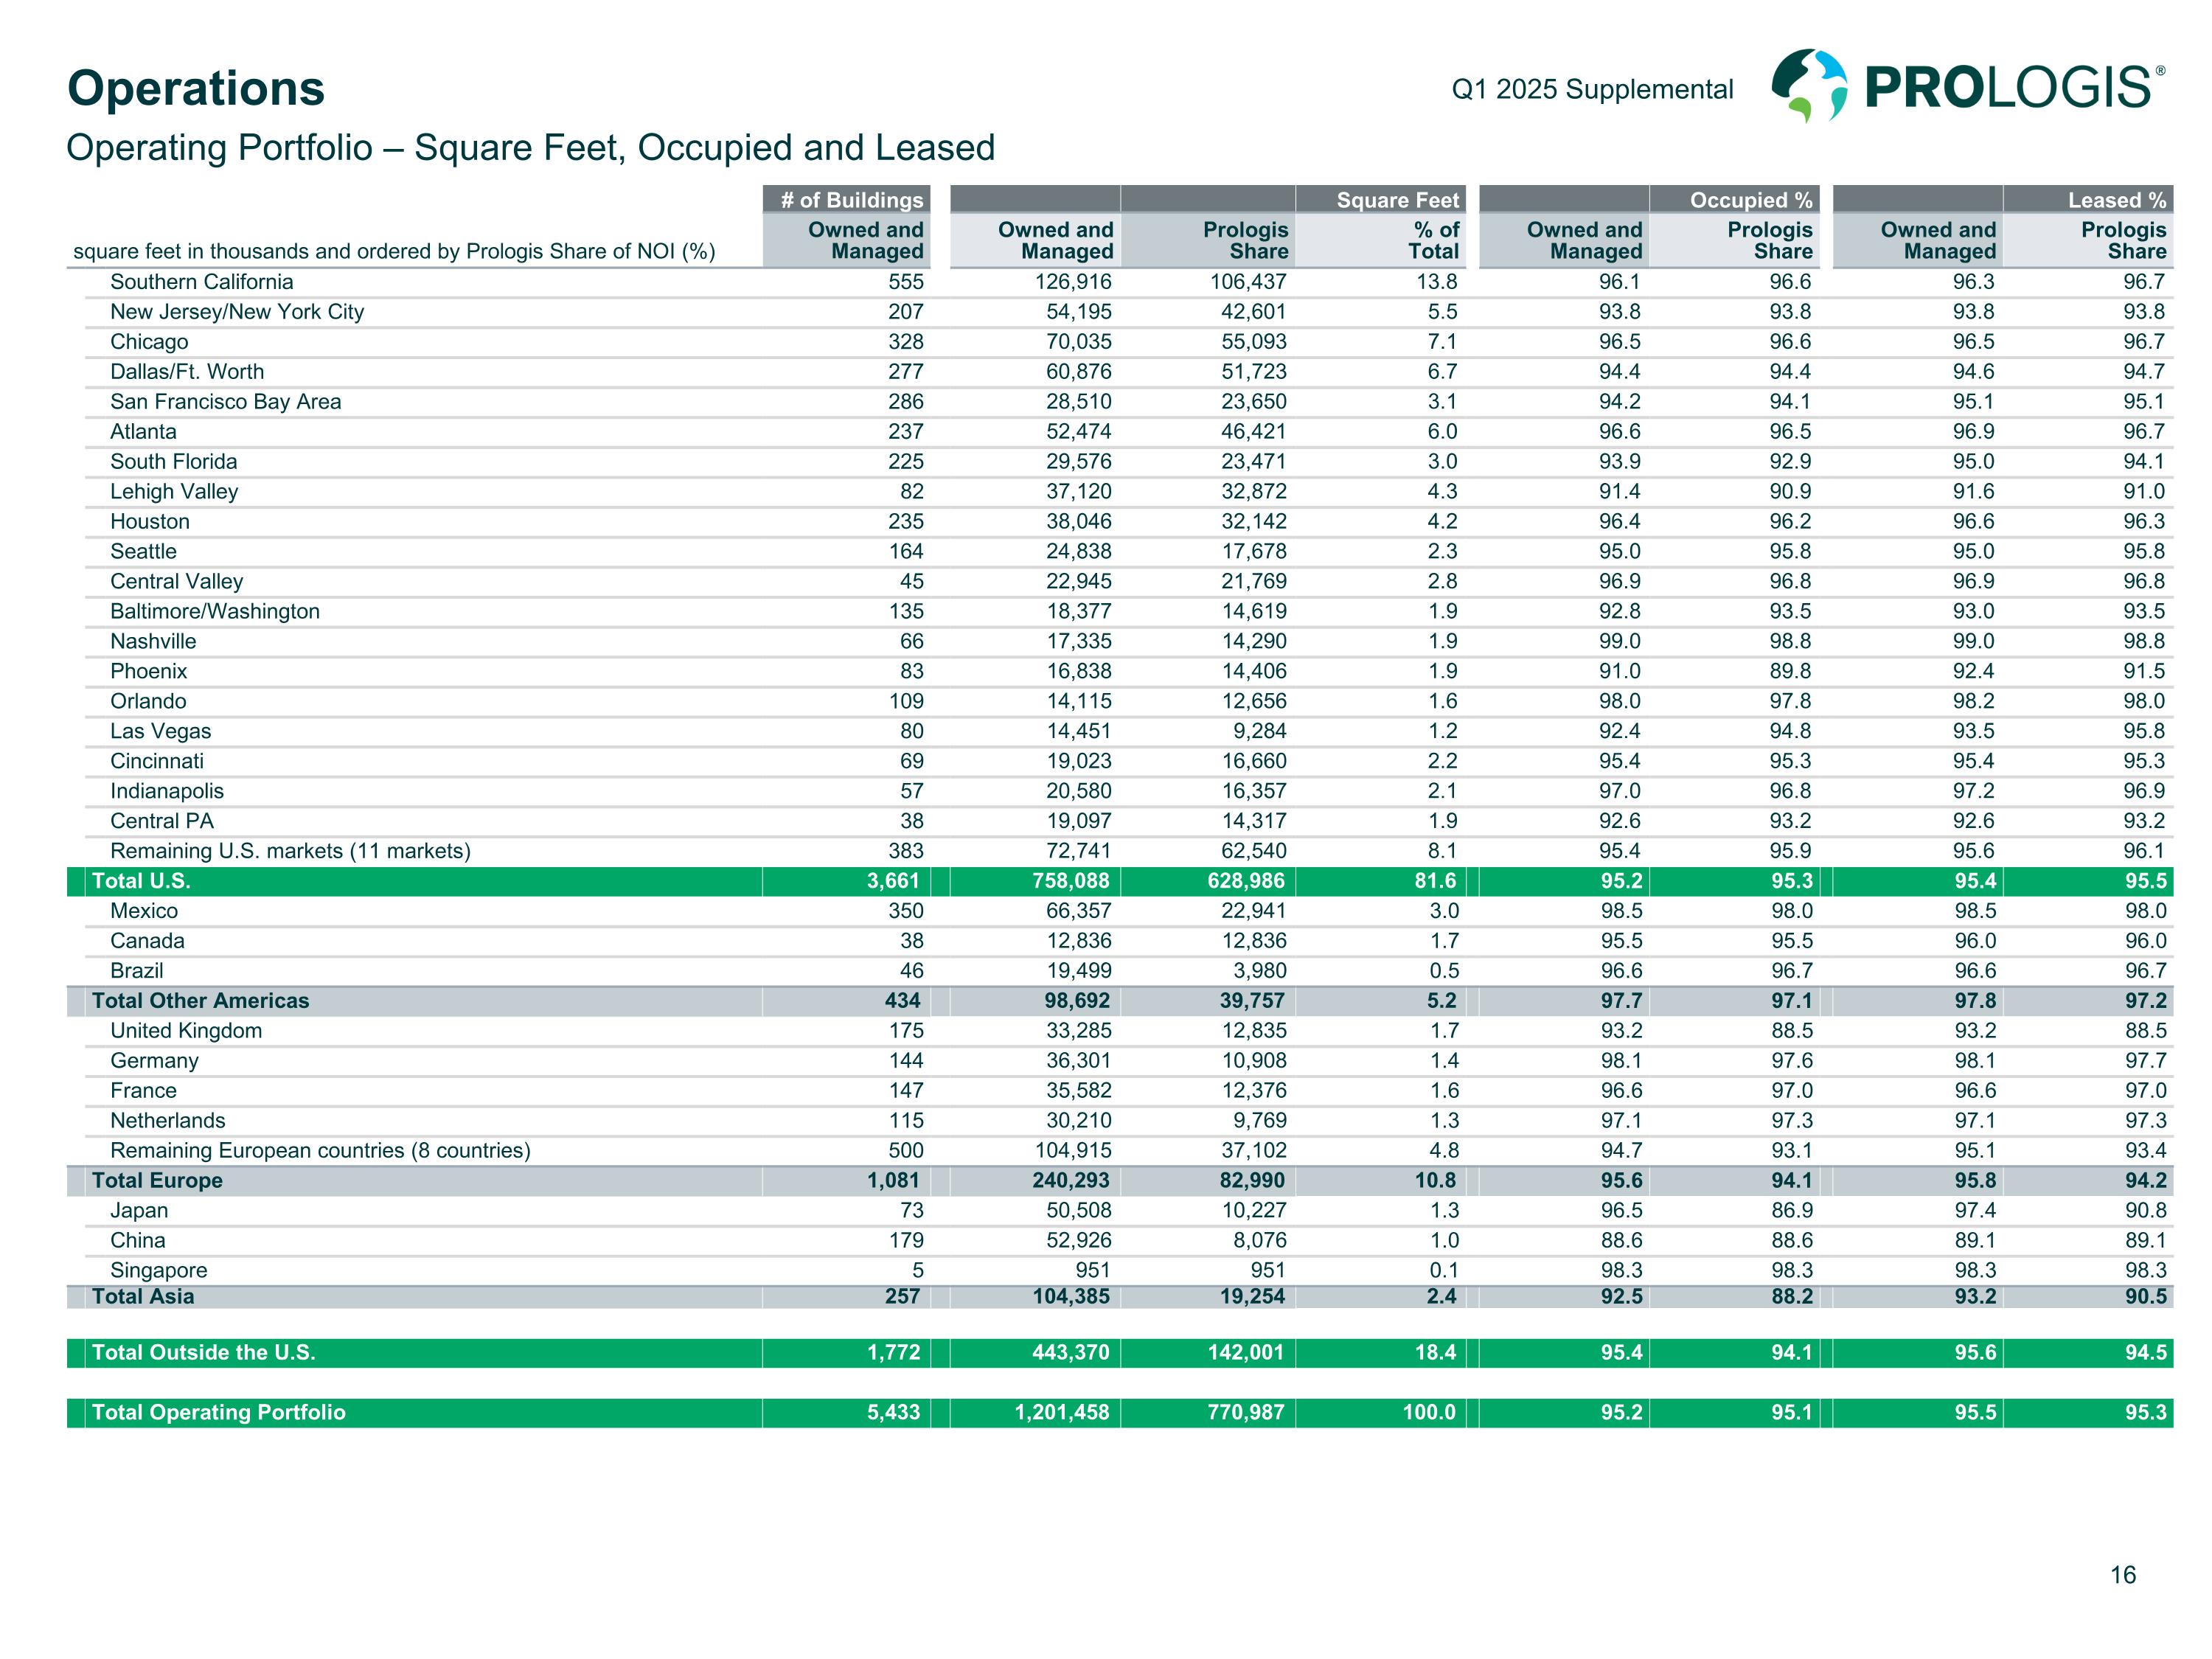Click the Prologis globe logo icon
The image size is (2212, 1659).
[x=1808, y=86]
